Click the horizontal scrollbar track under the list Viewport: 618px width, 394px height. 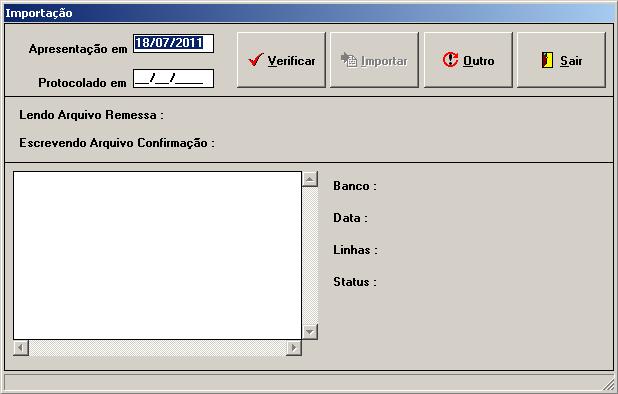157,348
